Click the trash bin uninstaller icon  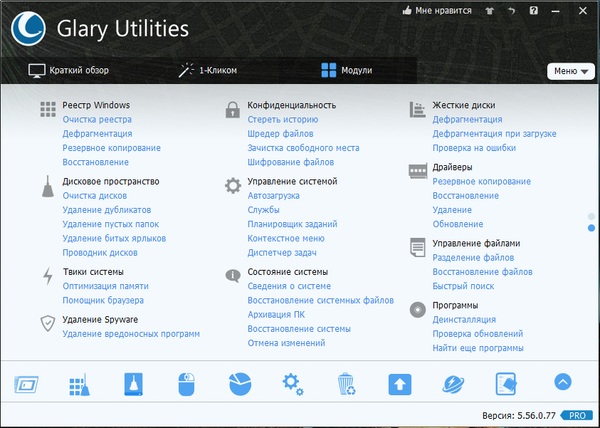346,383
